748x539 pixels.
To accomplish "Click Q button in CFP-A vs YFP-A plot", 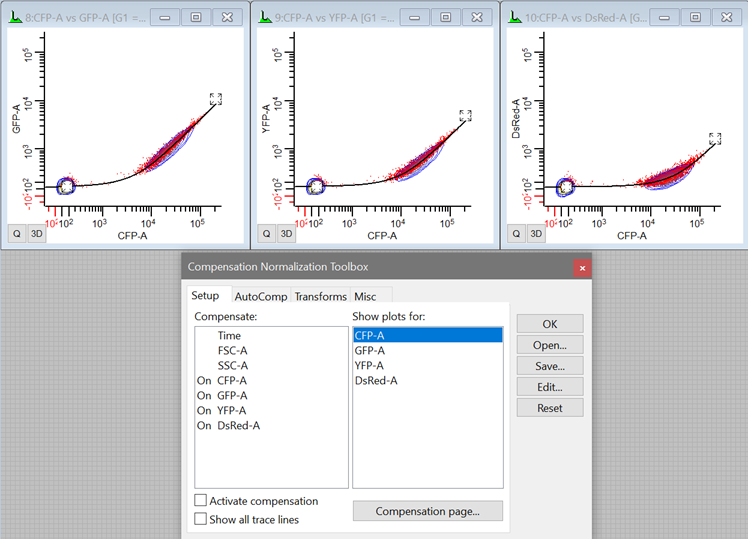I will 267,233.
